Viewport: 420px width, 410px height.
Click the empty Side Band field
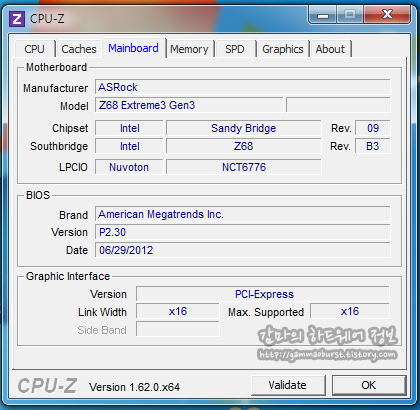click(x=178, y=330)
